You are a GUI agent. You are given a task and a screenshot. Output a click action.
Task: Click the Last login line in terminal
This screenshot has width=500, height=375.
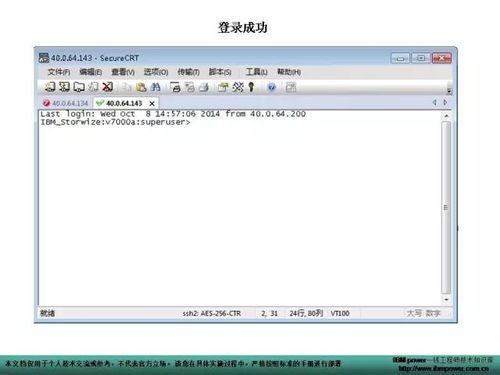coord(173,114)
